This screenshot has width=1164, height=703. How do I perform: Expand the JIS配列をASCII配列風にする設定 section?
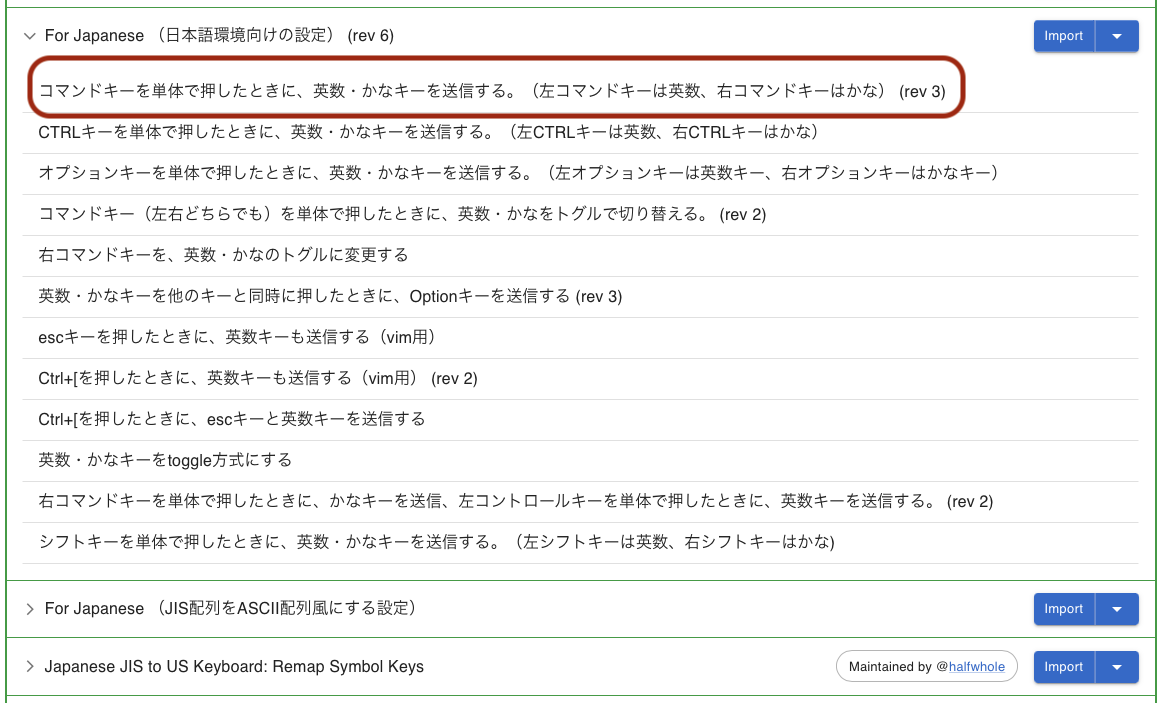pos(30,609)
